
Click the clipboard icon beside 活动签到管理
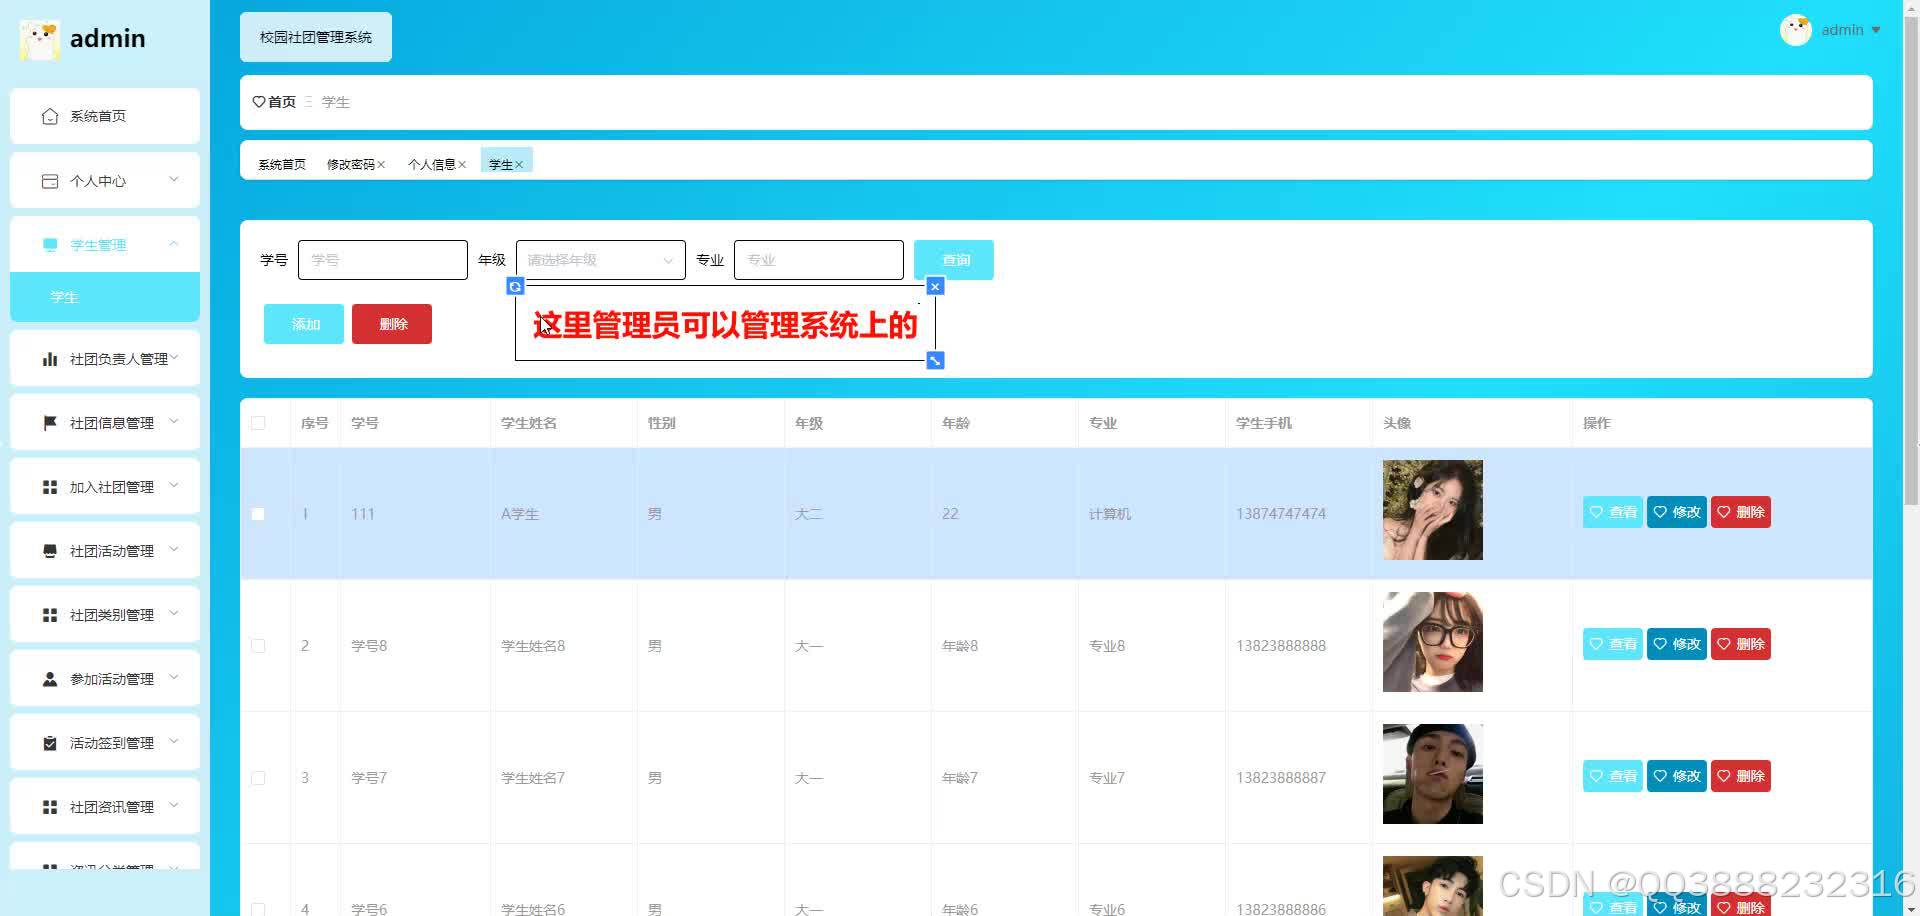click(x=50, y=743)
